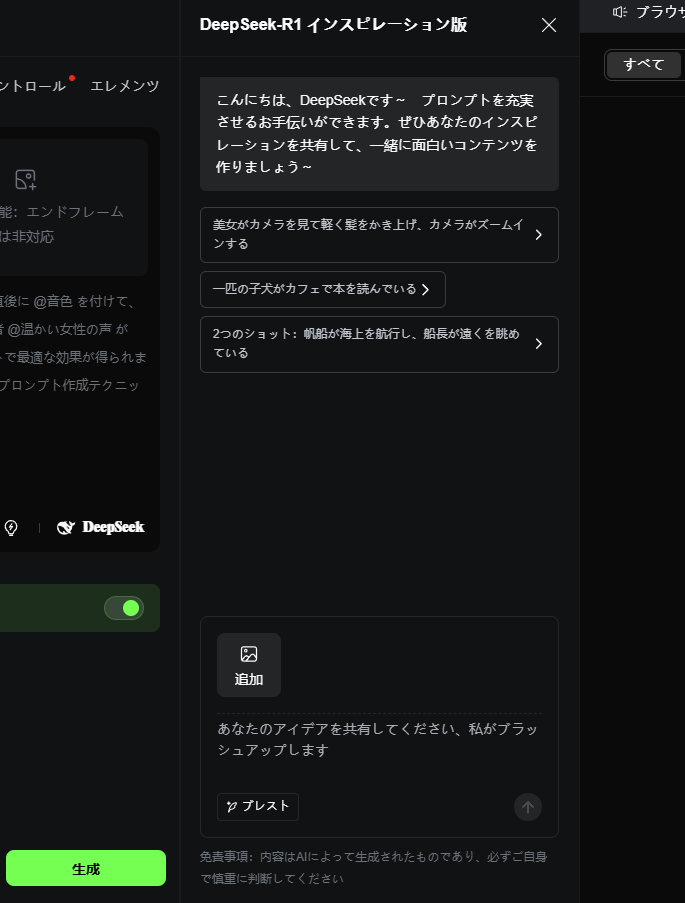Select the すべて filter tab

click(643, 64)
